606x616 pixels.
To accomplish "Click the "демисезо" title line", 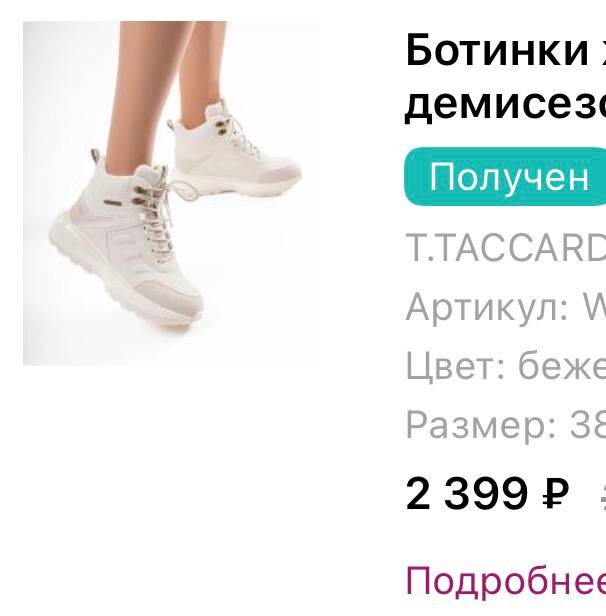I will coord(505,104).
